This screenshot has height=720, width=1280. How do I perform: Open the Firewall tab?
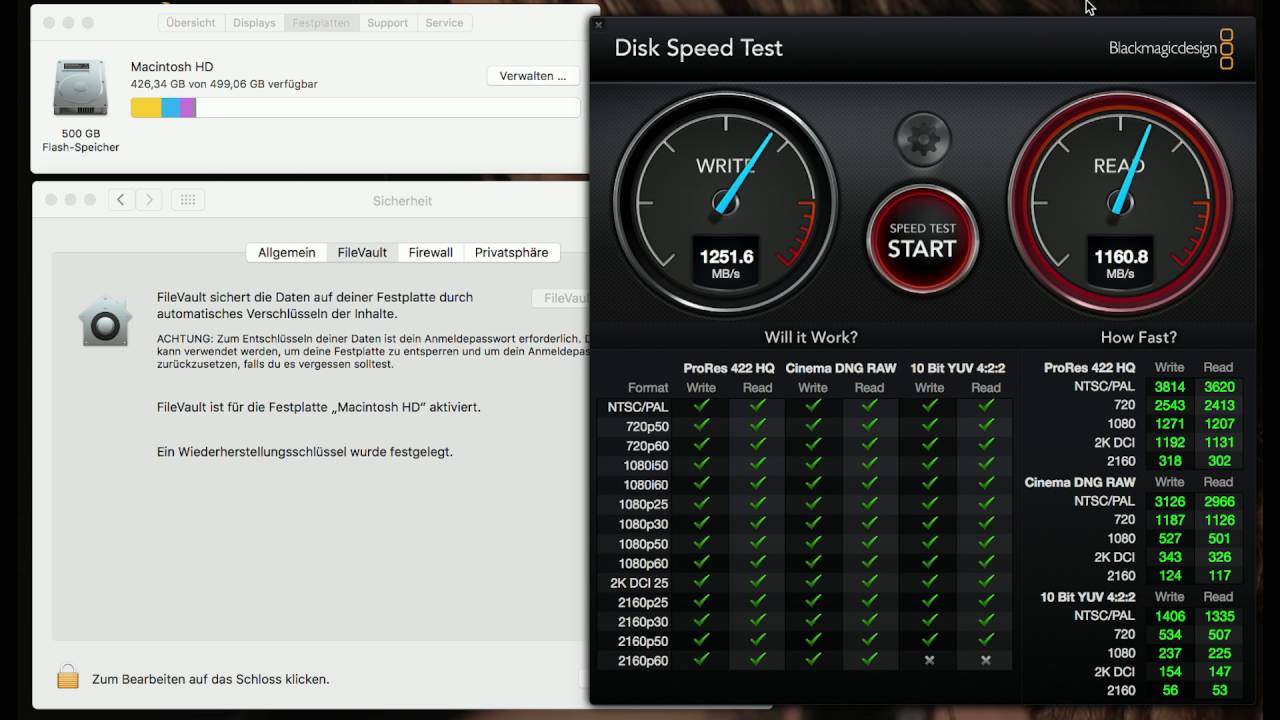[431, 252]
